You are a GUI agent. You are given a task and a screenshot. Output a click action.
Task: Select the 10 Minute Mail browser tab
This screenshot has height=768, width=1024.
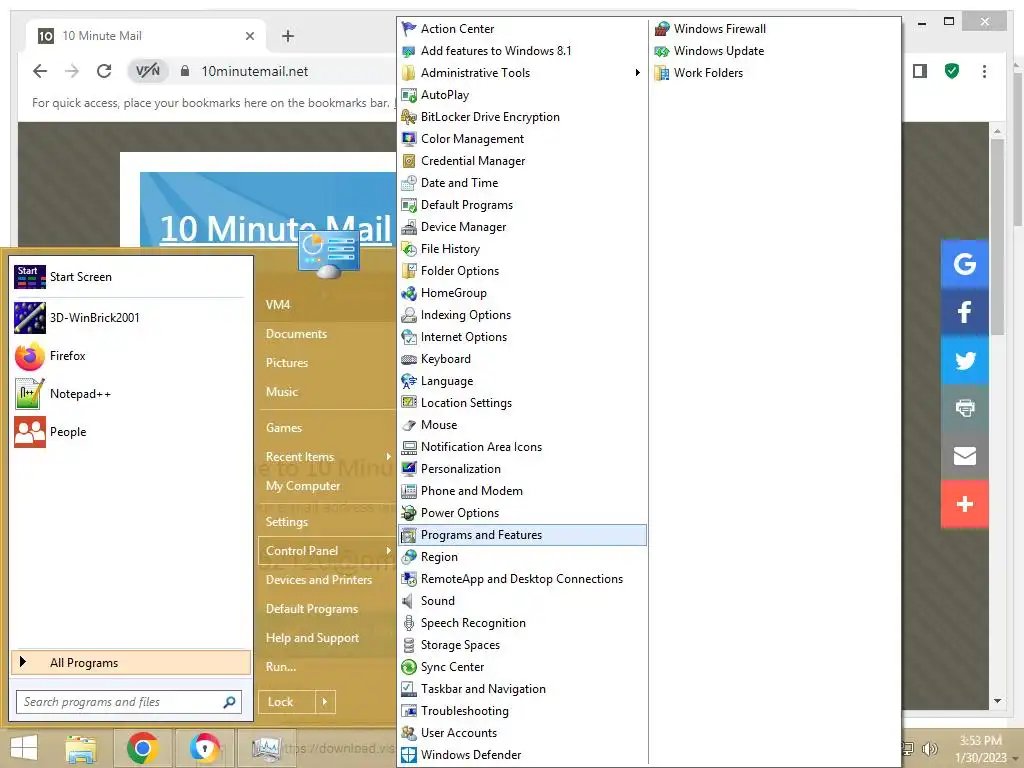(146, 36)
